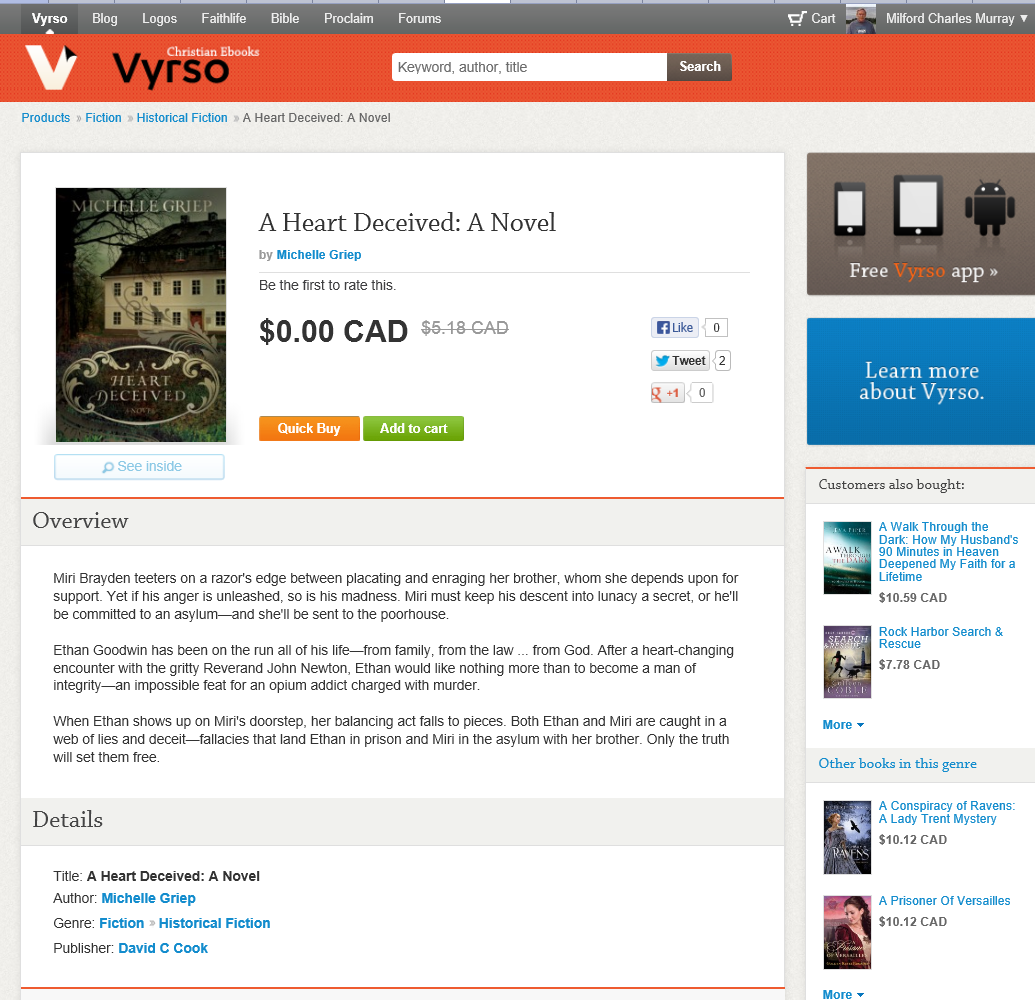Image resolution: width=1035 pixels, height=1000 pixels.
Task: Click the Android robot app icon
Action: 989,207
